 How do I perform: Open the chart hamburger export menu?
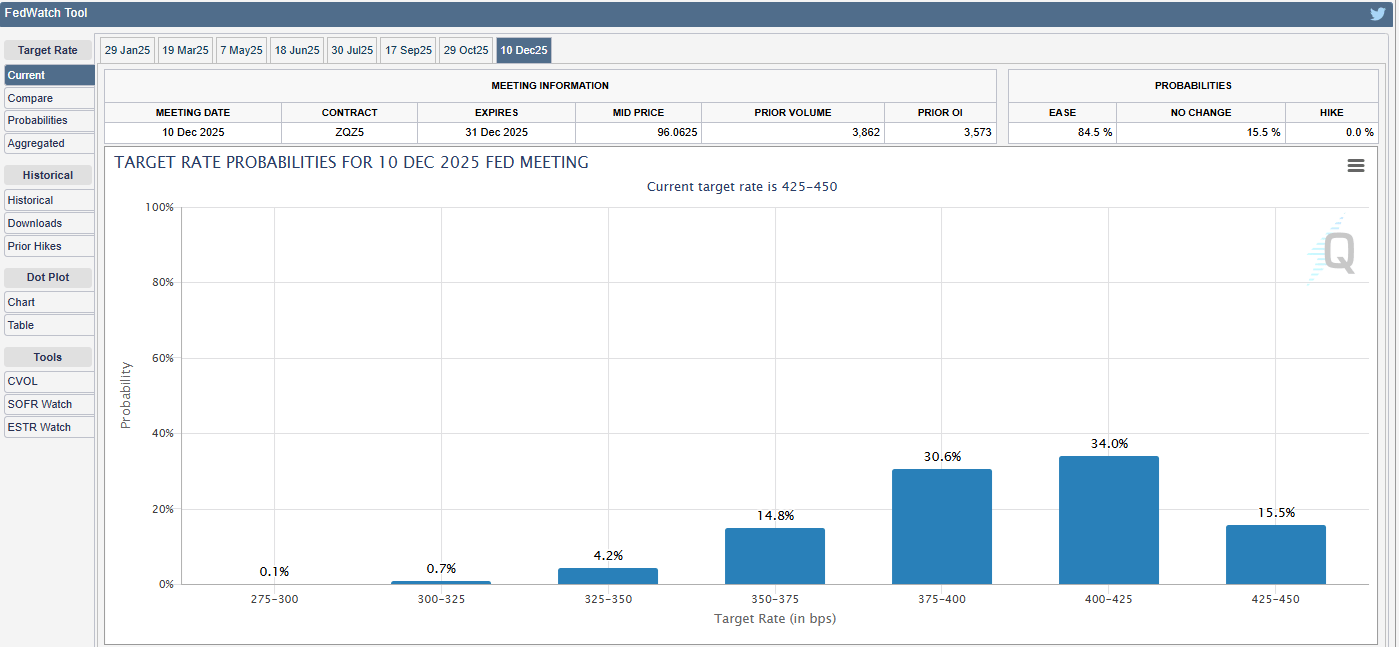coord(1356,166)
